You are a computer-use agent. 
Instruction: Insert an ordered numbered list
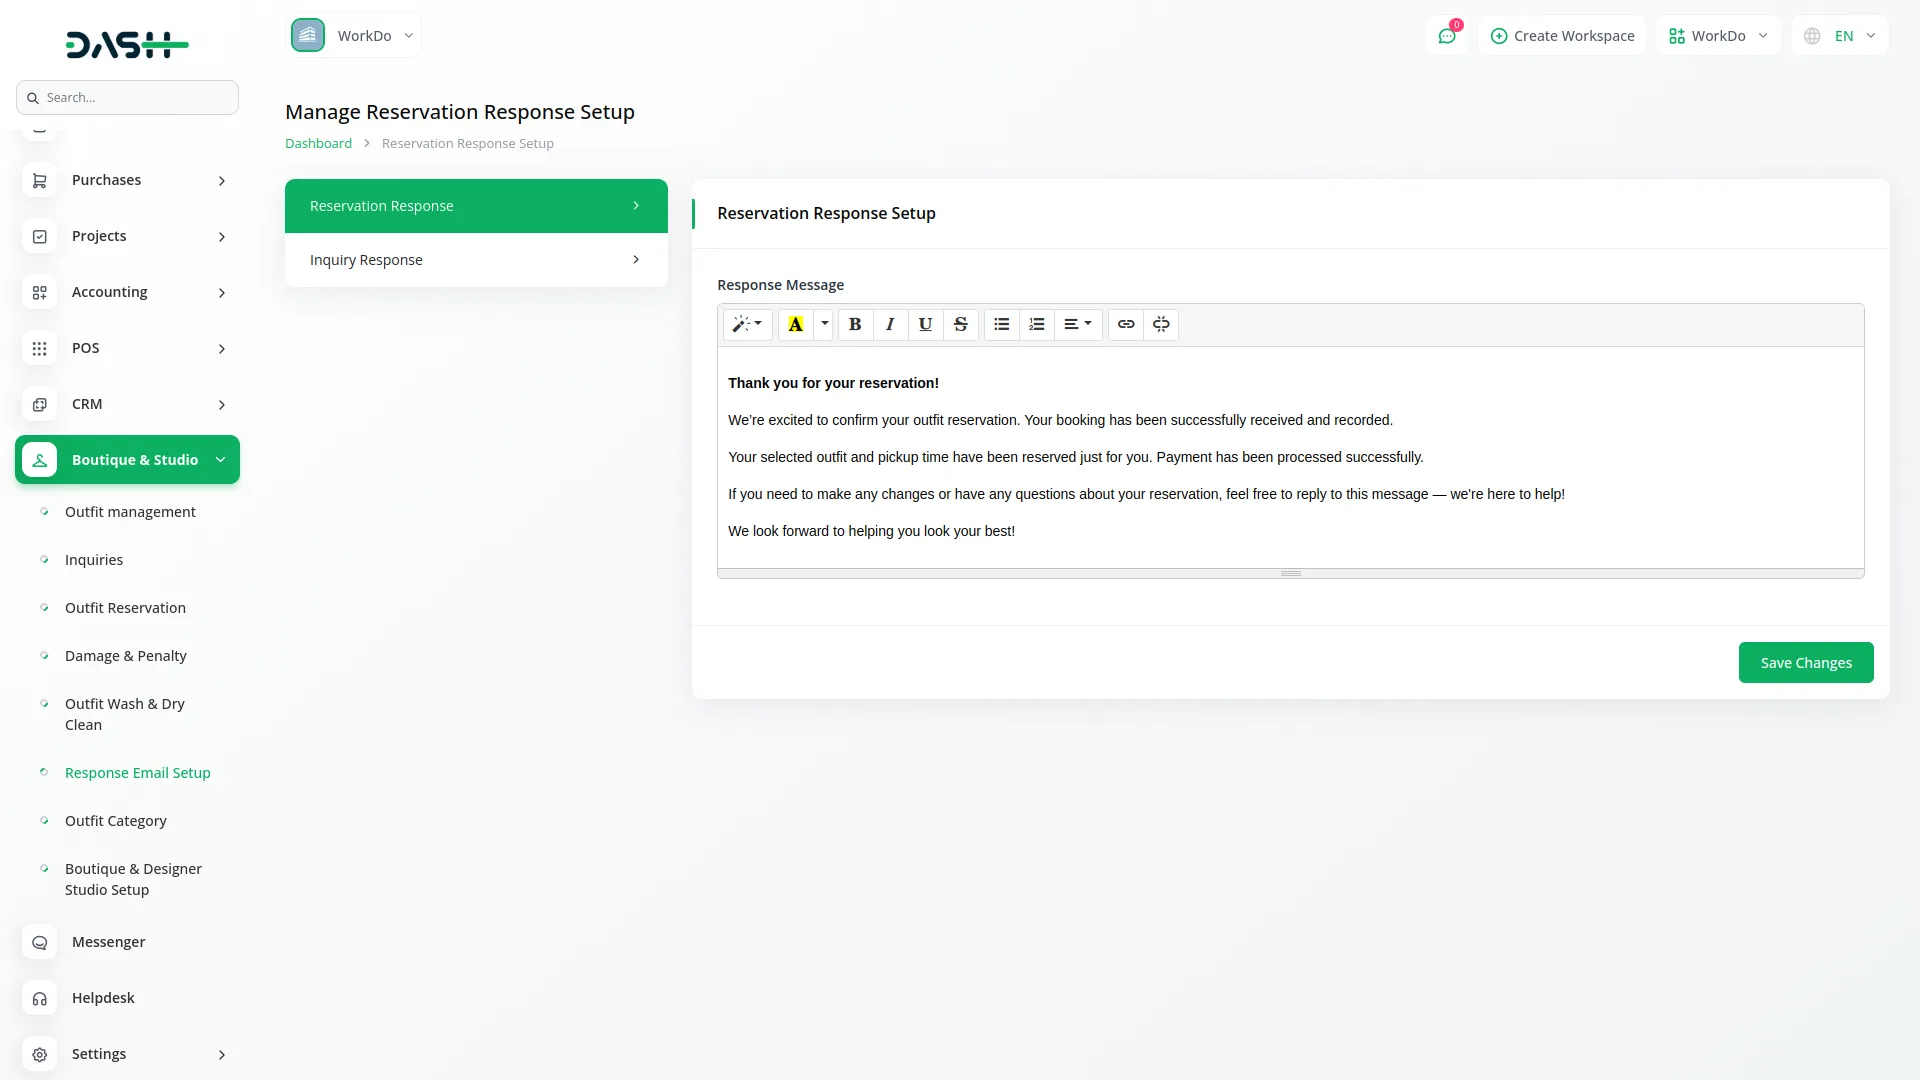1036,324
